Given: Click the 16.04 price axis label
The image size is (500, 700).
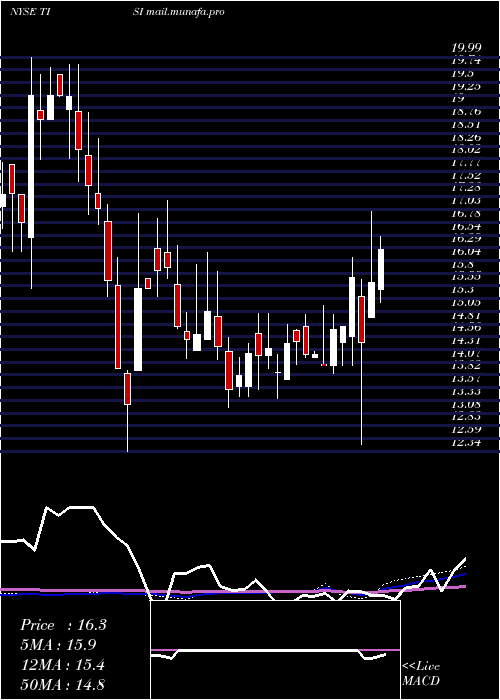Looking at the screenshot, I should click(466, 251).
